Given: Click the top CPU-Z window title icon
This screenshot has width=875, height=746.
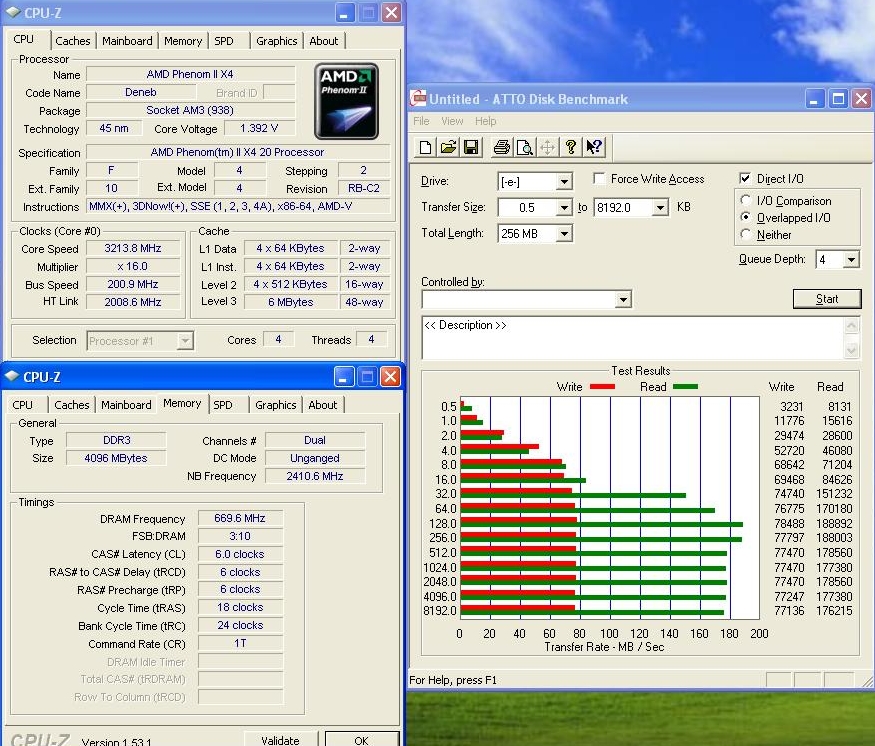Looking at the screenshot, I should tap(12, 12).
